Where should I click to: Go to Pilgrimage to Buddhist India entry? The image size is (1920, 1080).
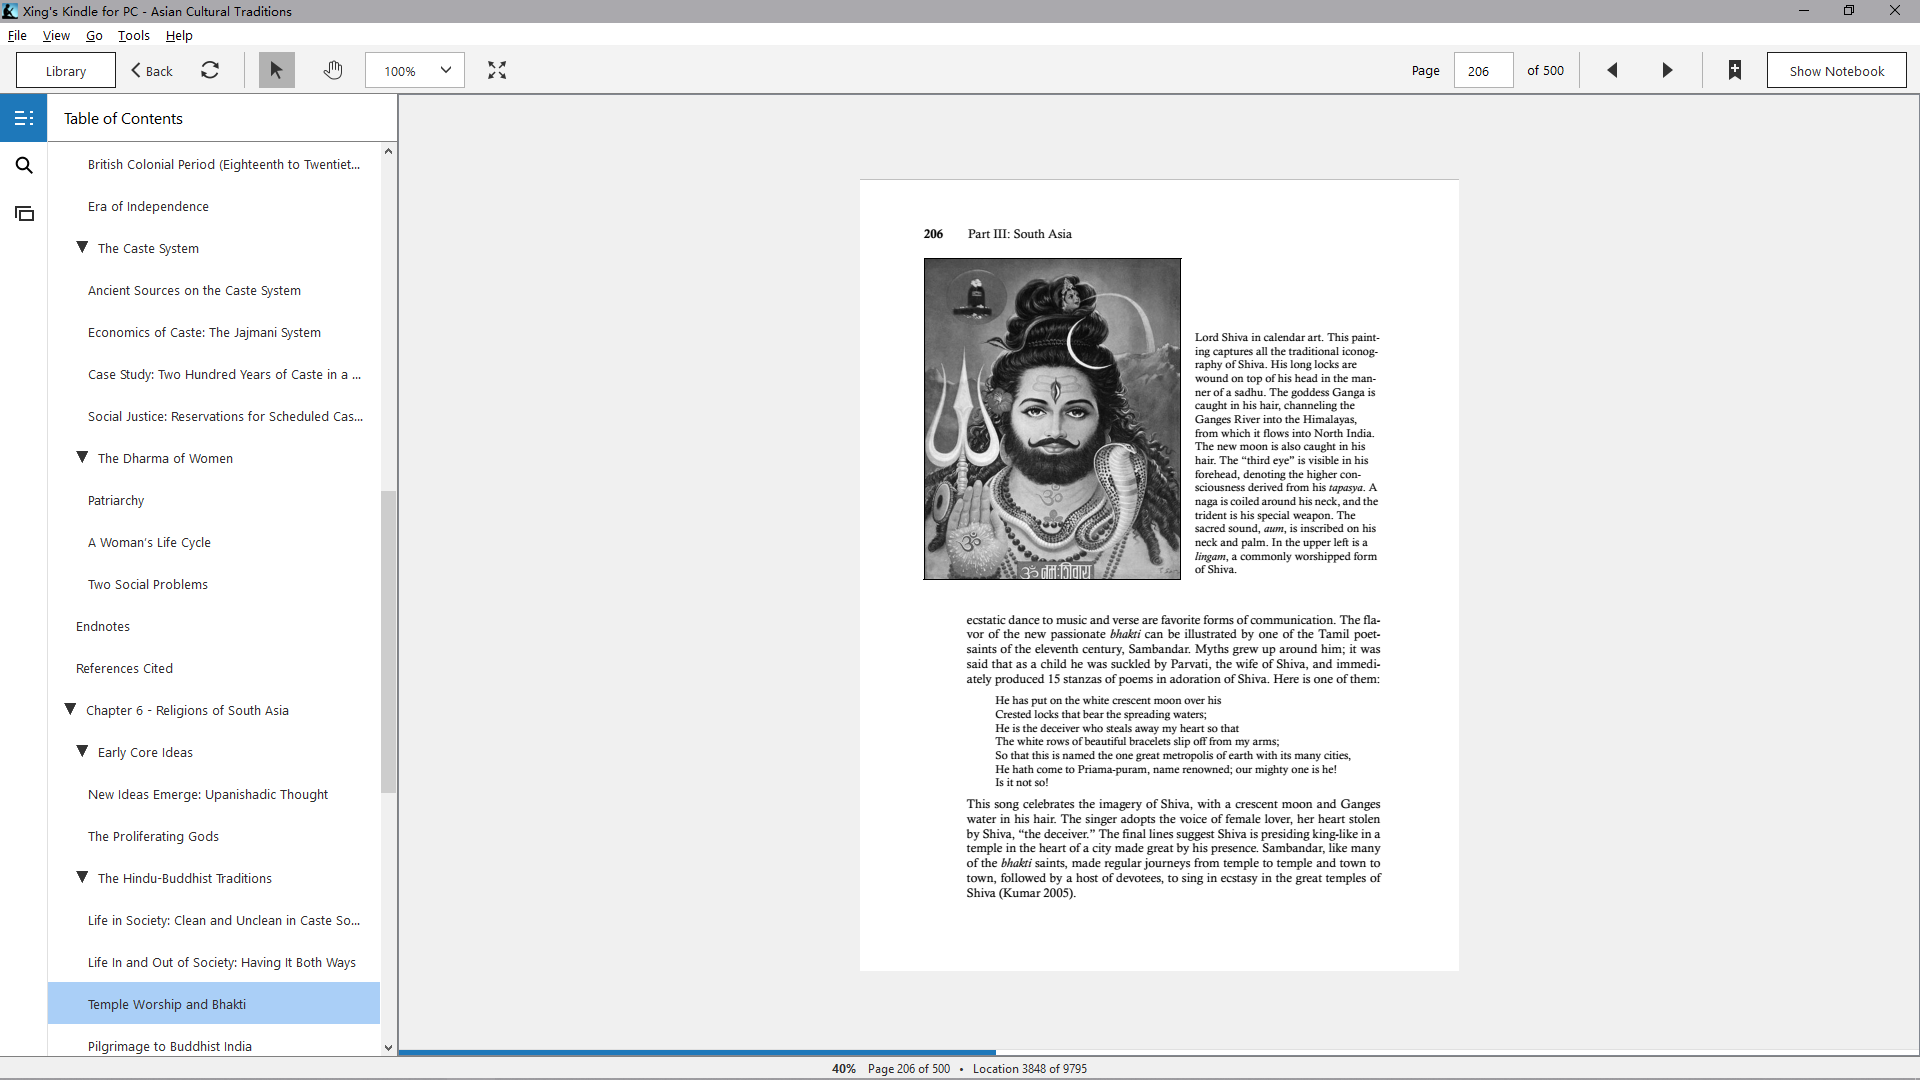170,1046
